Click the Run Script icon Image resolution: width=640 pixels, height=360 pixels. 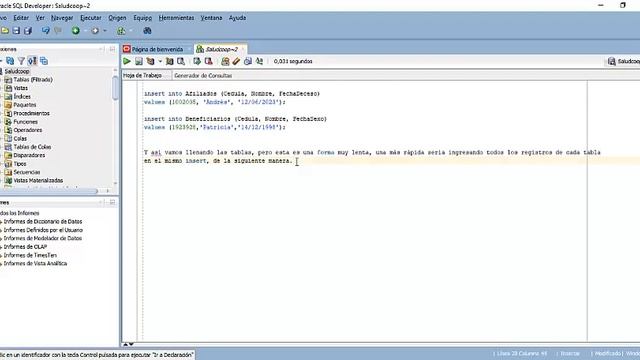click(x=139, y=61)
